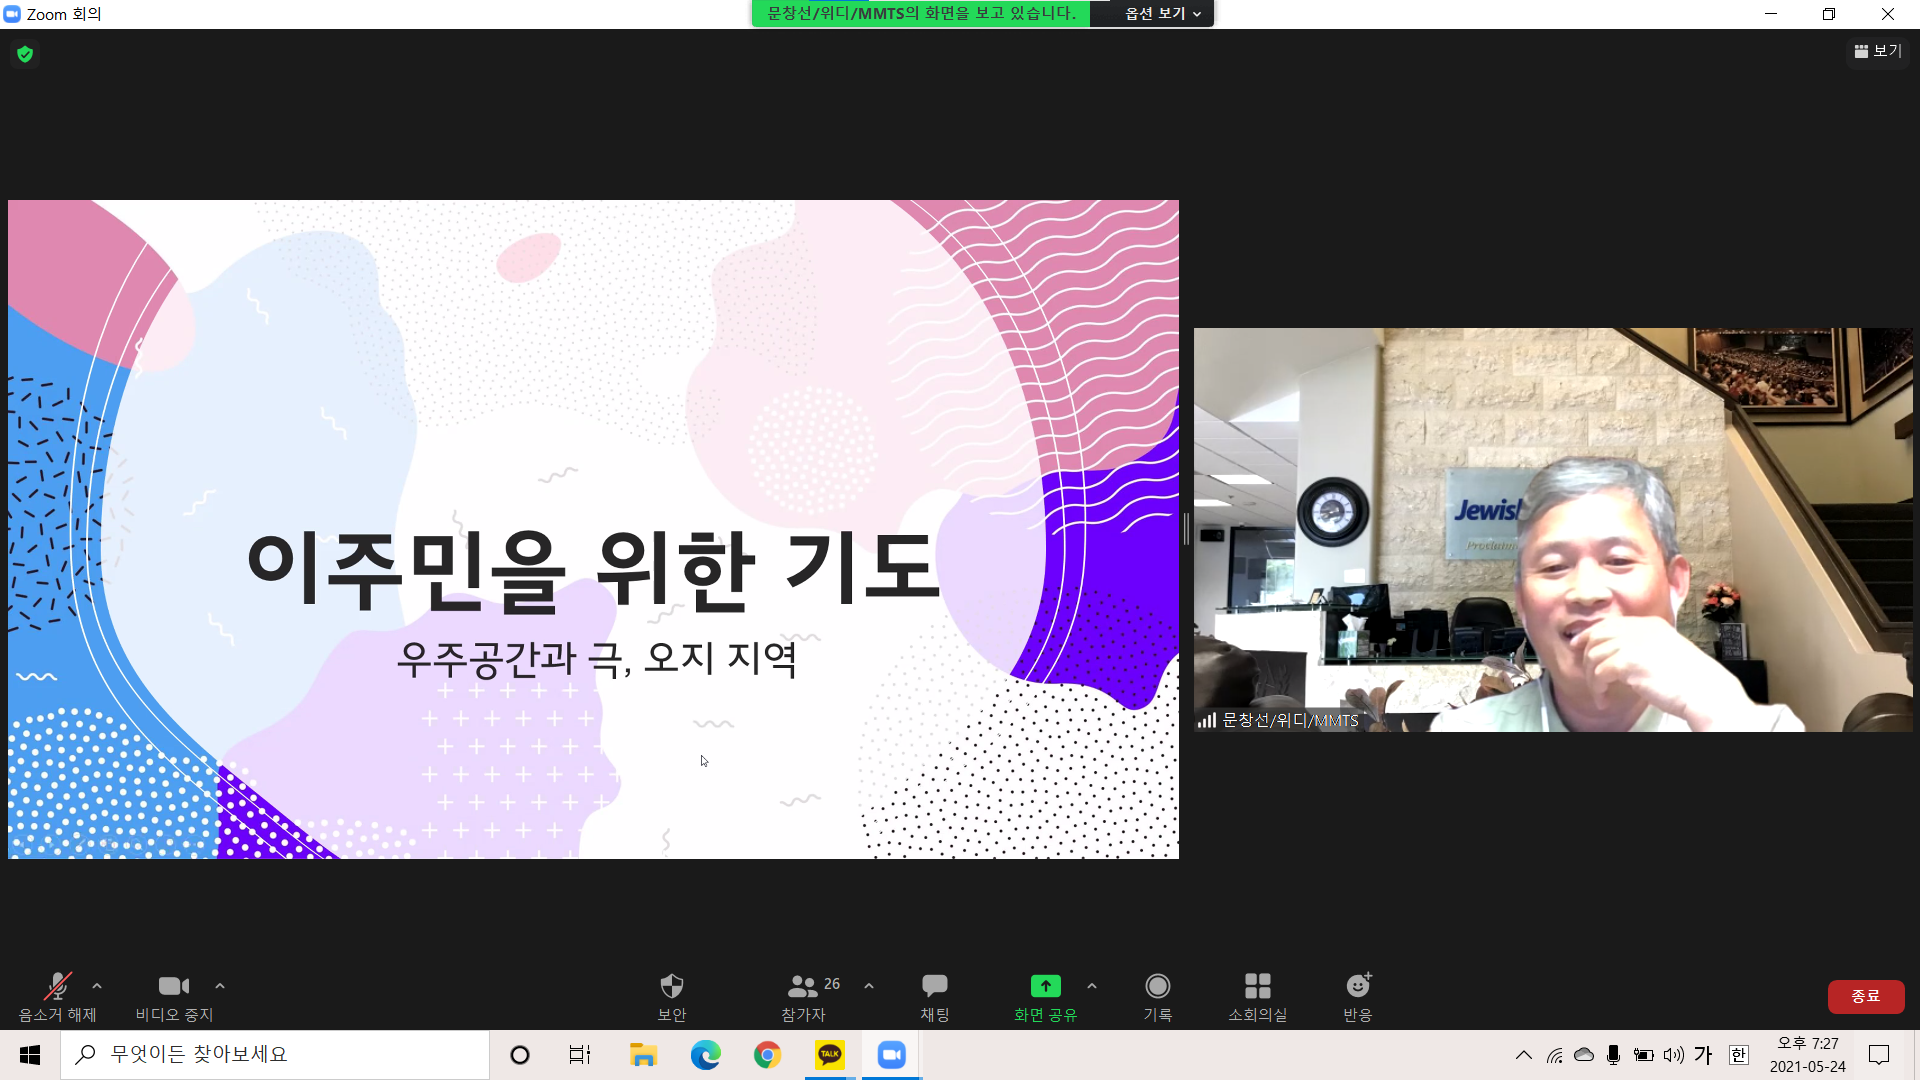
Task: Start recording with the 기록 icon
Action: pyautogui.click(x=1157, y=987)
